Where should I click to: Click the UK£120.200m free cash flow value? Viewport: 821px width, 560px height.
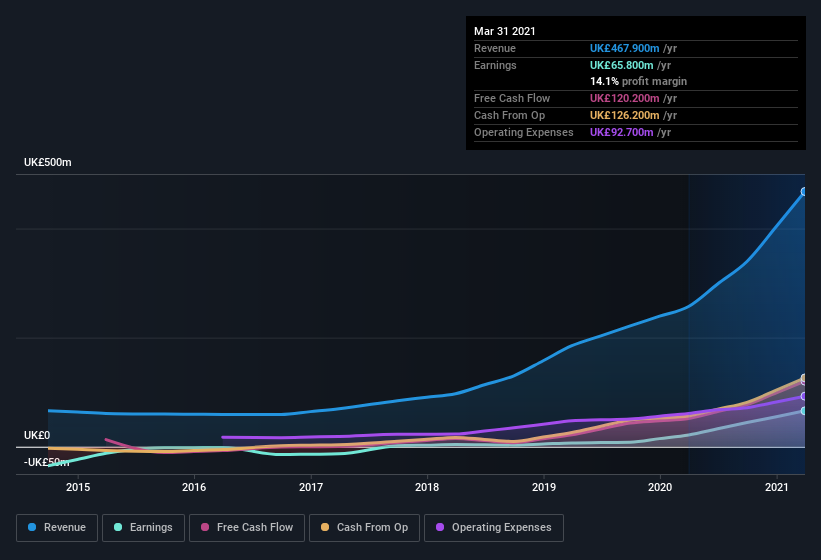pos(625,98)
